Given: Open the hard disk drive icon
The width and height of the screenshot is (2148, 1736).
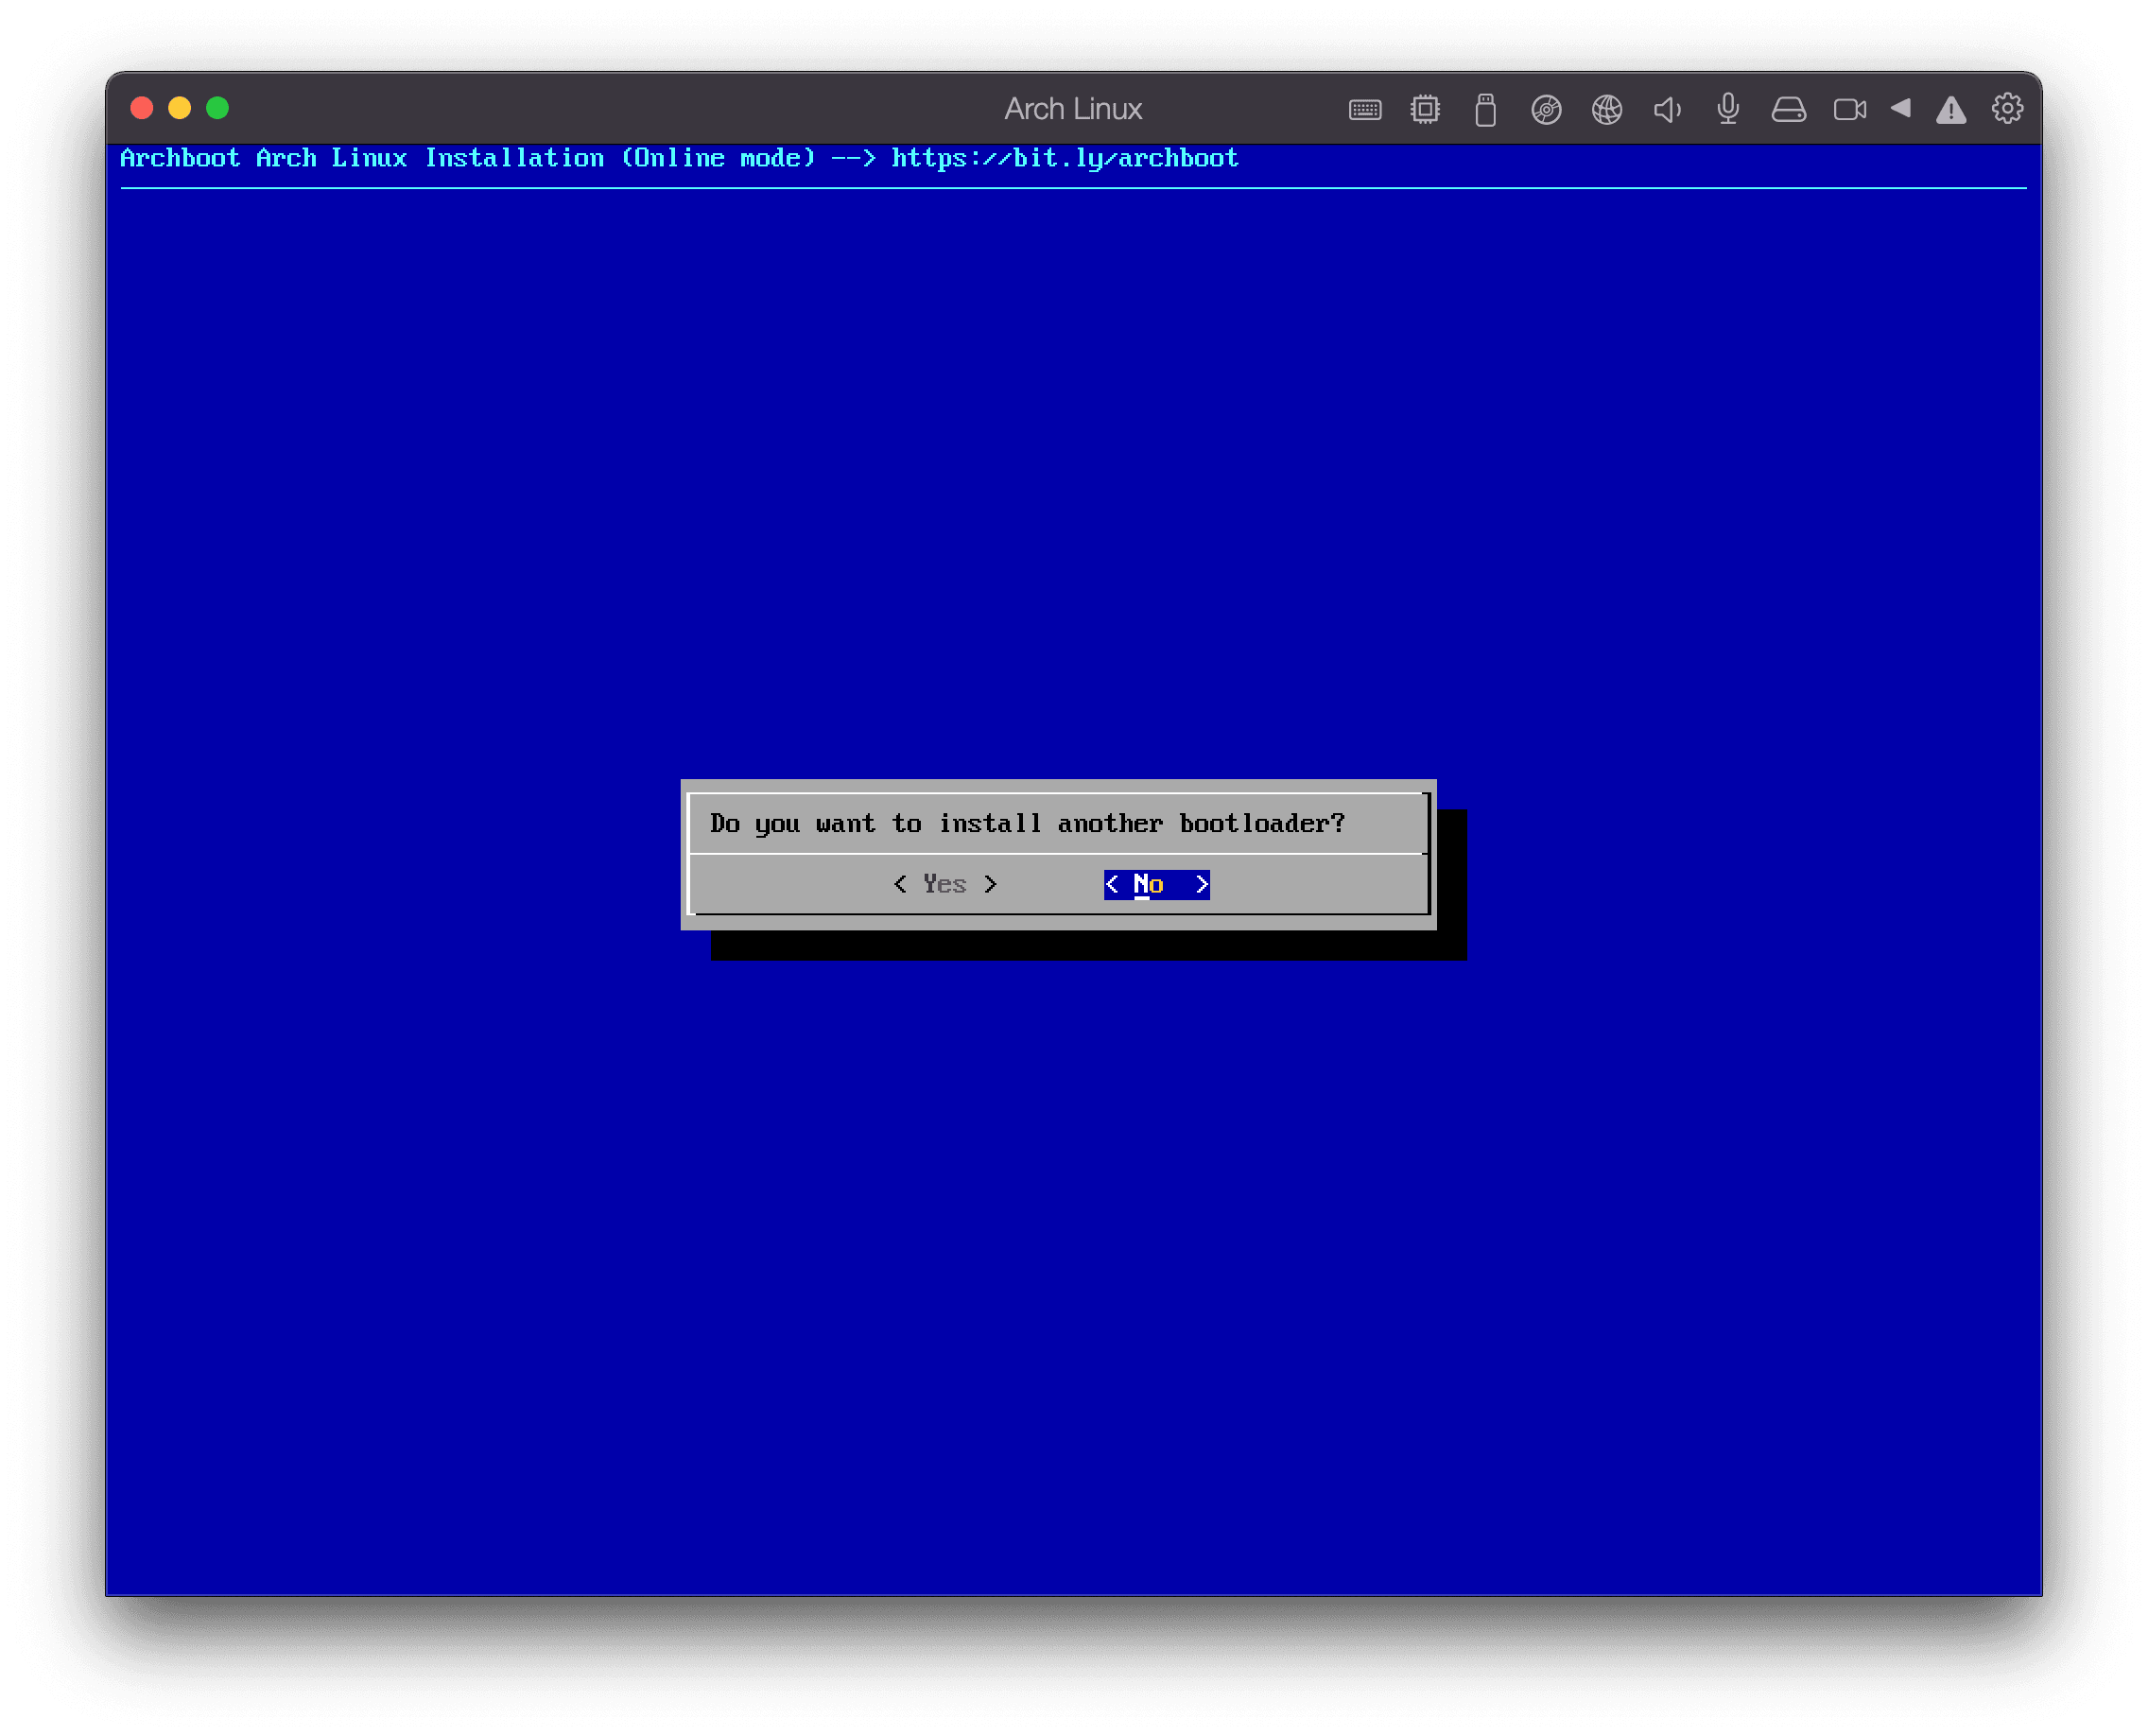Looking at the screenshot, I should tap(1788, 109).
